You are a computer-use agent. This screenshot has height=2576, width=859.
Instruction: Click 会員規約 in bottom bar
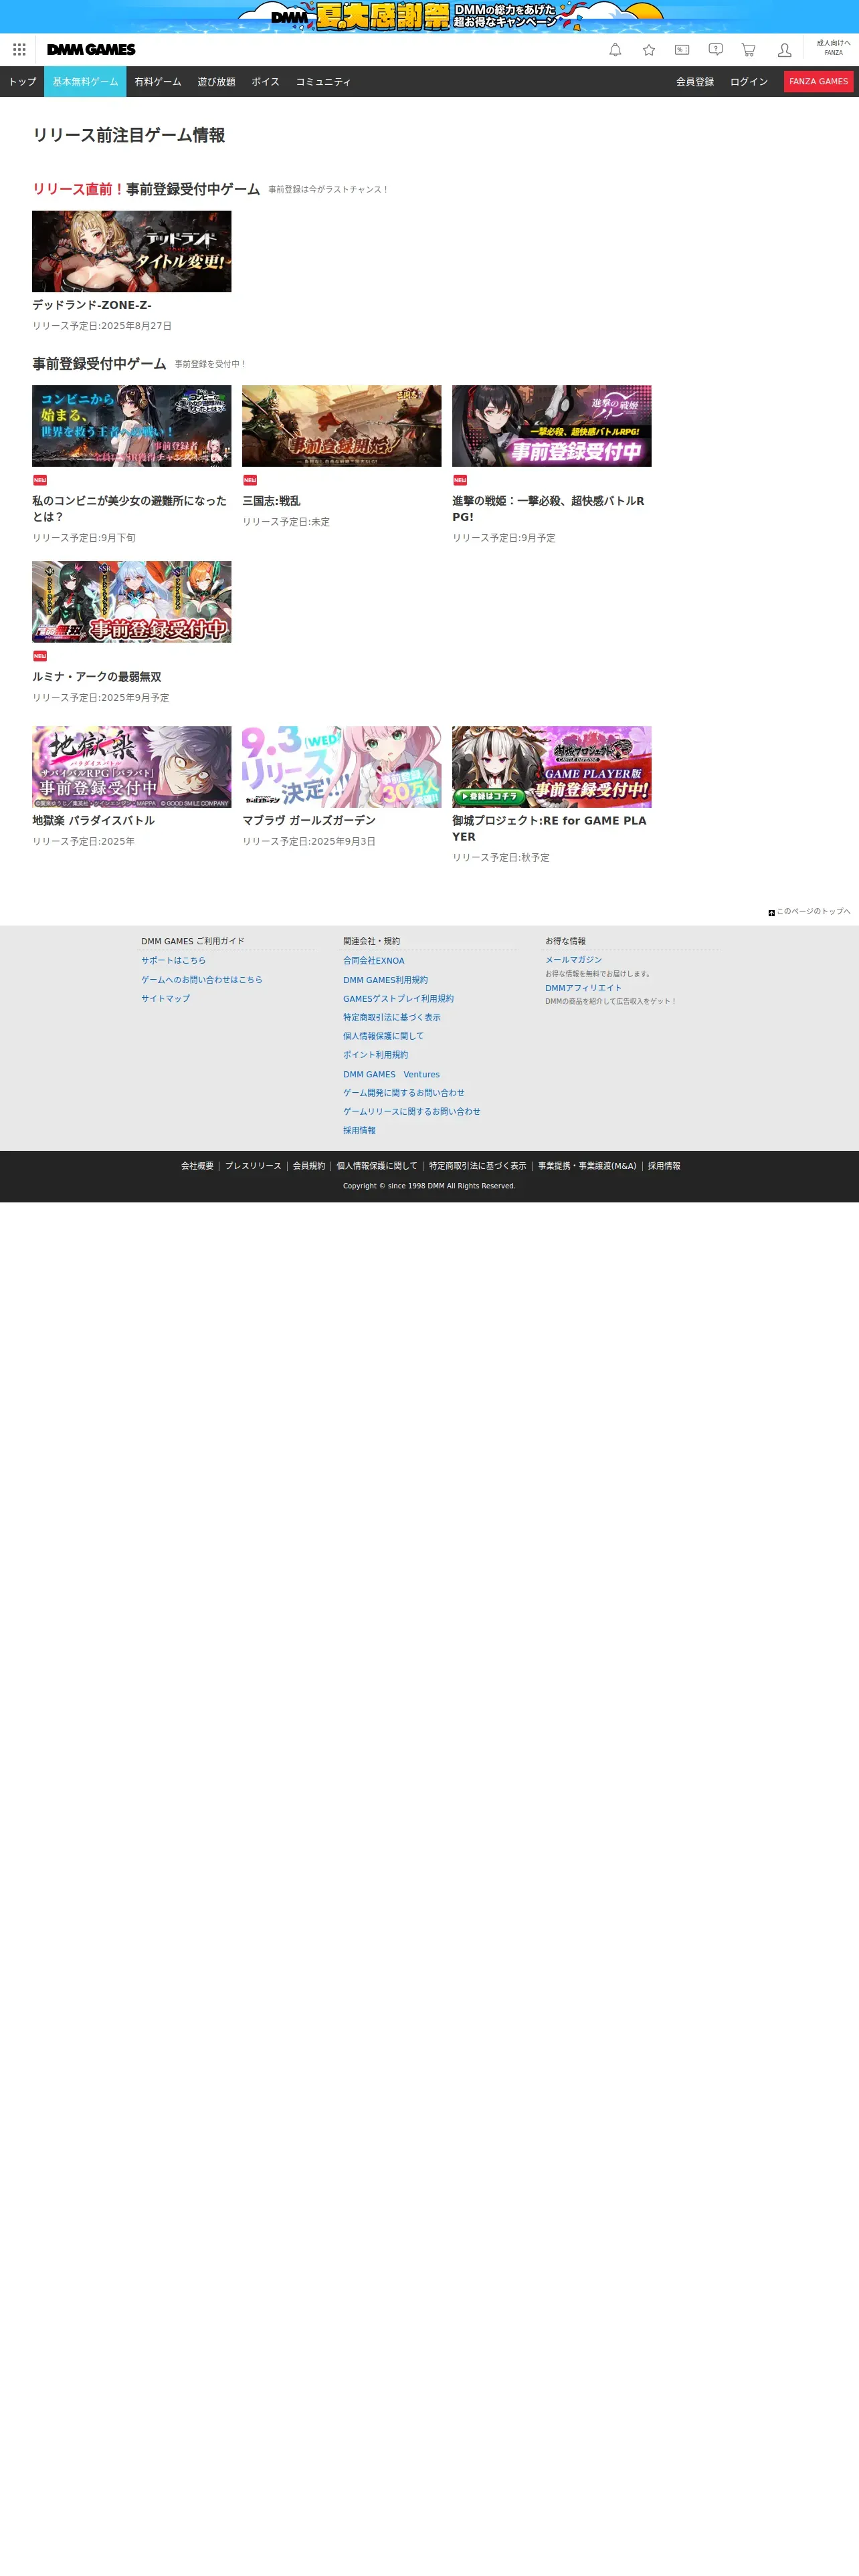click(x=309, y=1166)
